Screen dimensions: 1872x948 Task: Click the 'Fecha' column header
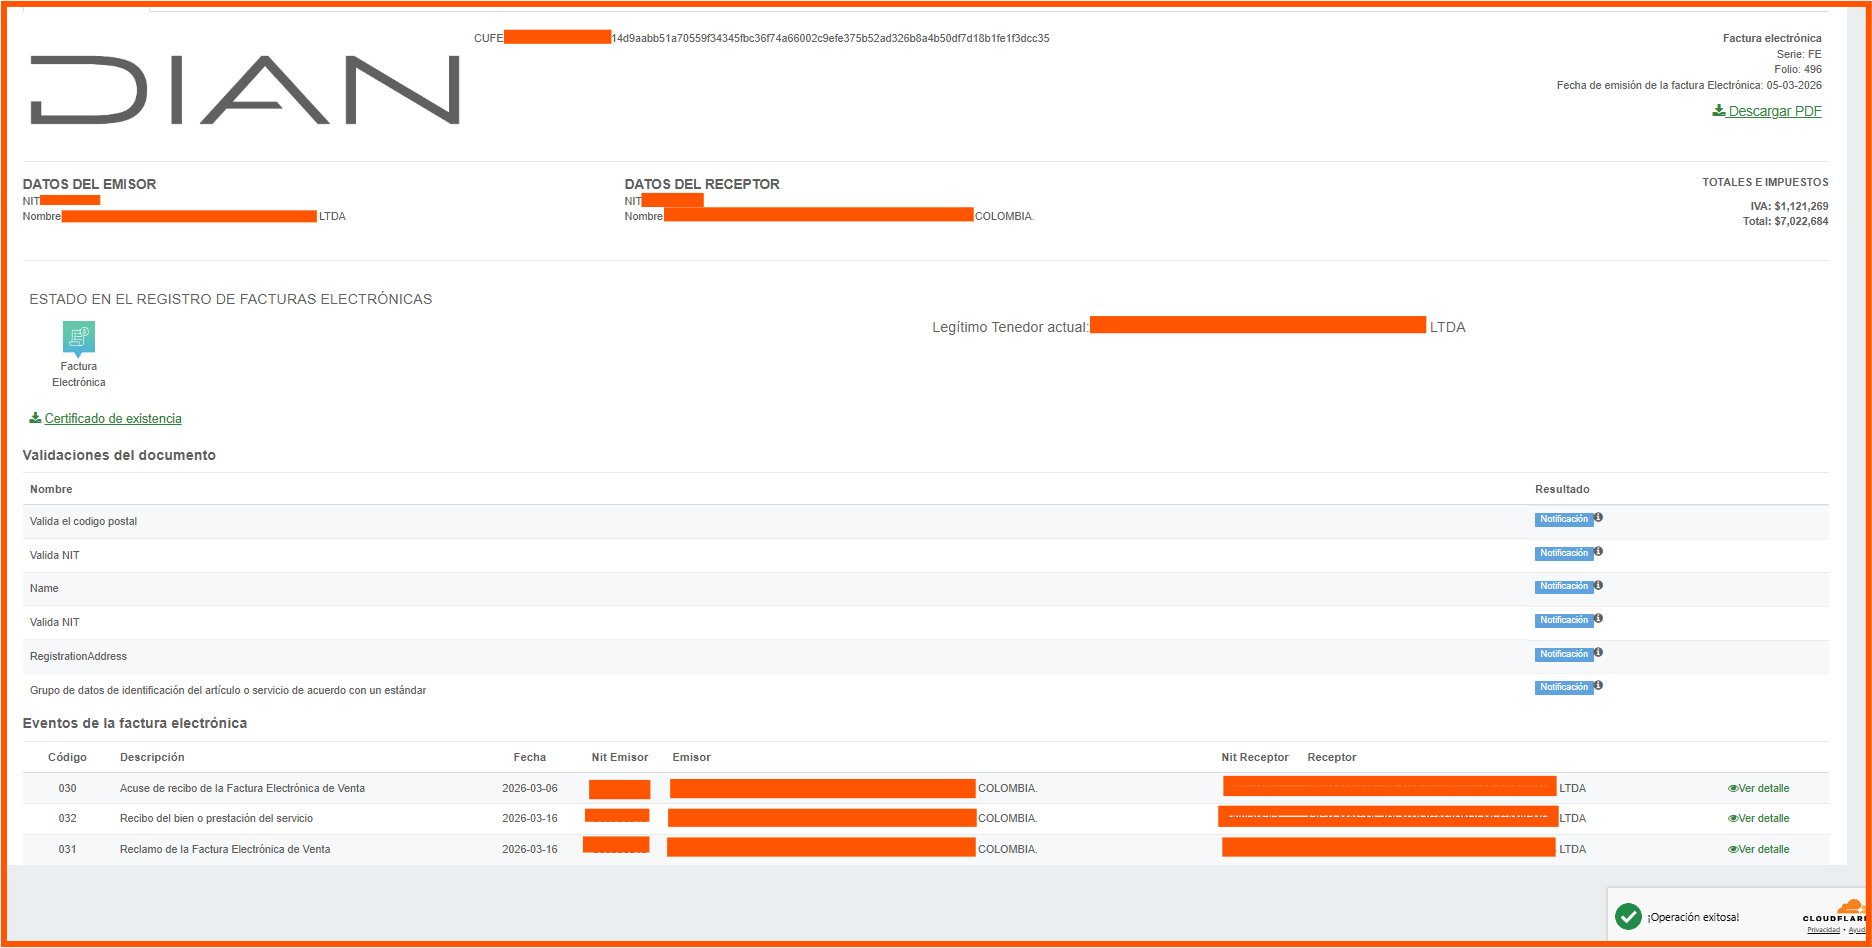point(530,757)
